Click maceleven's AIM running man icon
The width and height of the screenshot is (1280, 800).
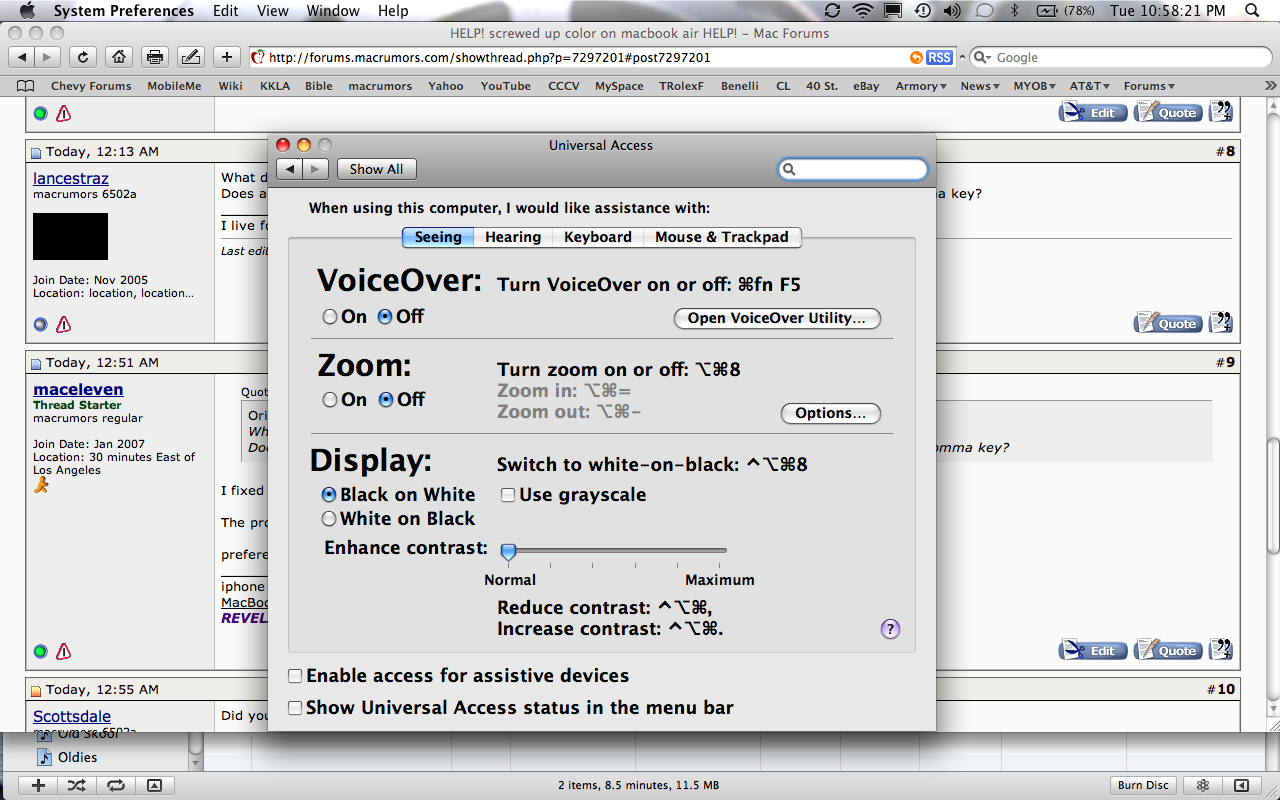(41, 485)
